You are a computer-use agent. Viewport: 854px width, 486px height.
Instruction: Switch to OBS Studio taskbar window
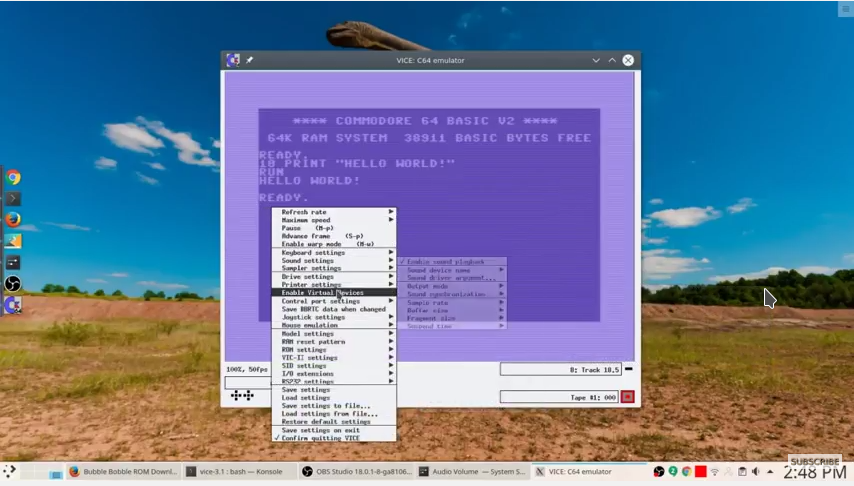(357, 472)
